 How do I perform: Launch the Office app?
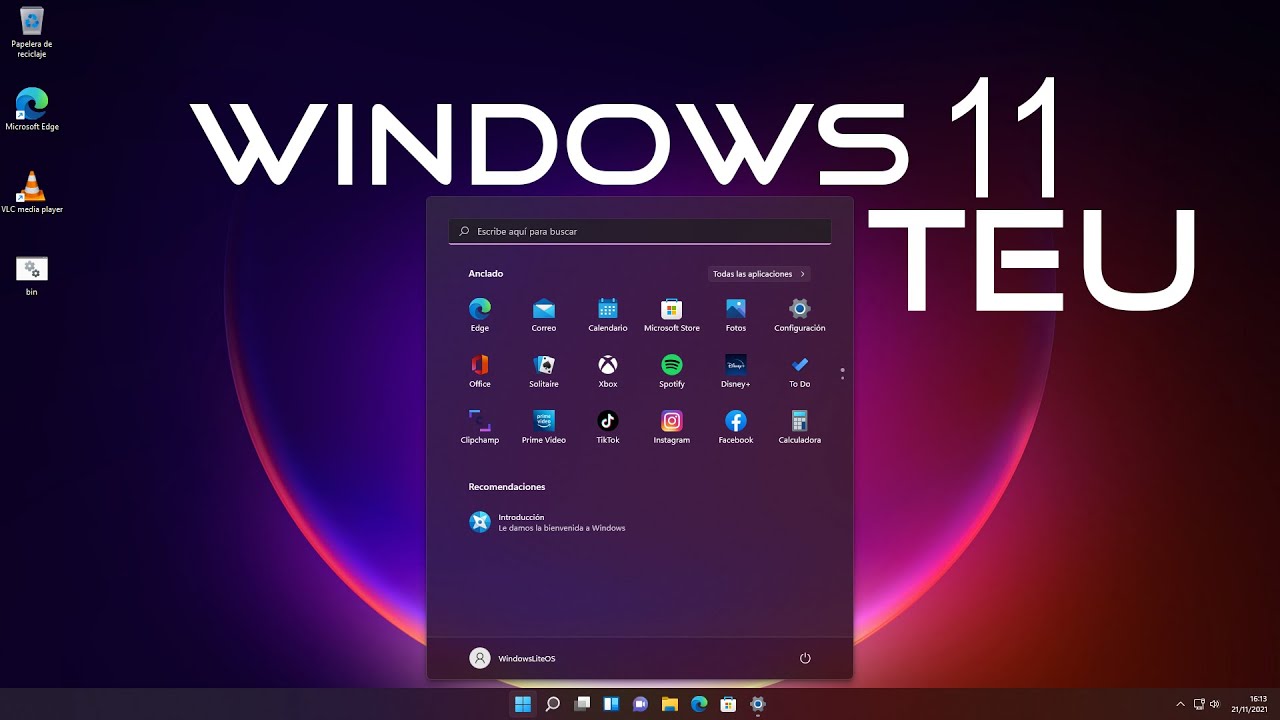(x=480, y=370)
